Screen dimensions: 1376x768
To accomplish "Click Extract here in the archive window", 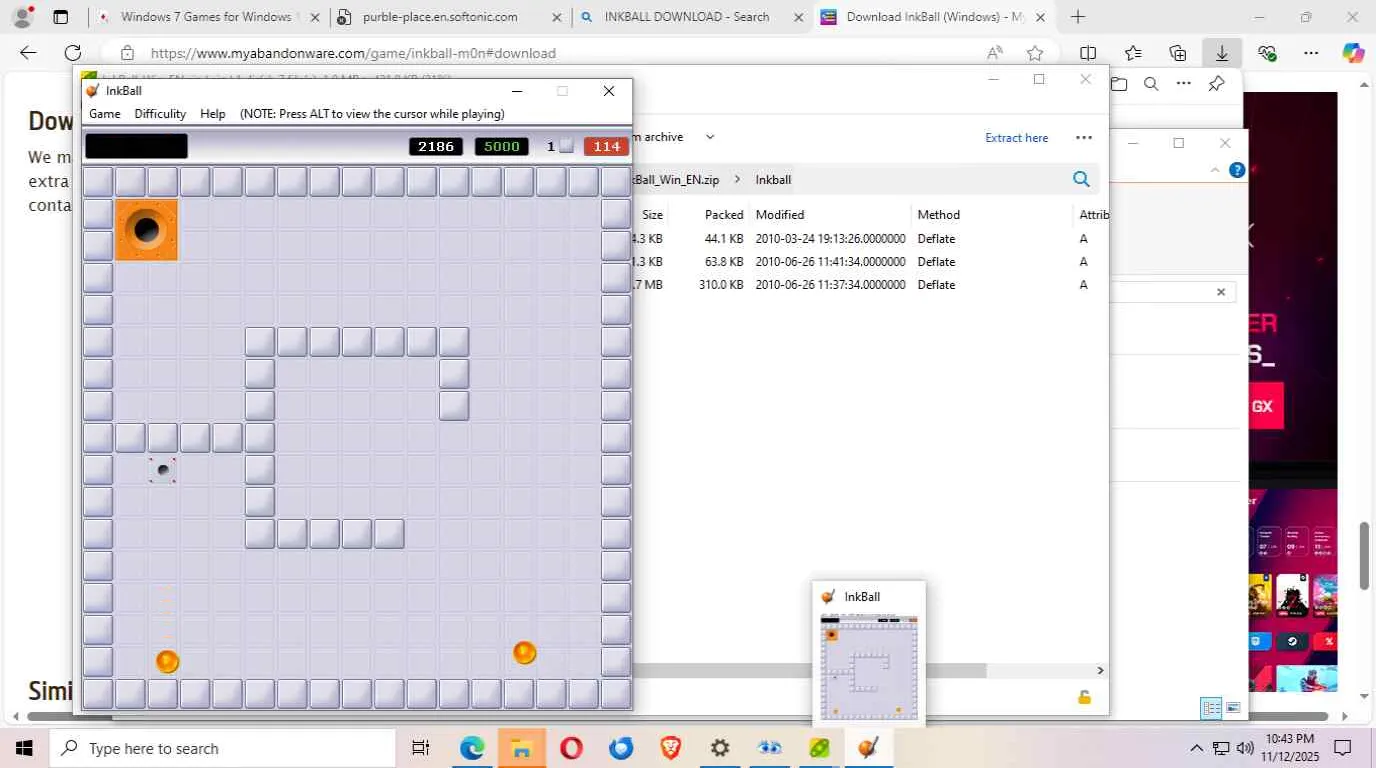I will pos(1017,138).
